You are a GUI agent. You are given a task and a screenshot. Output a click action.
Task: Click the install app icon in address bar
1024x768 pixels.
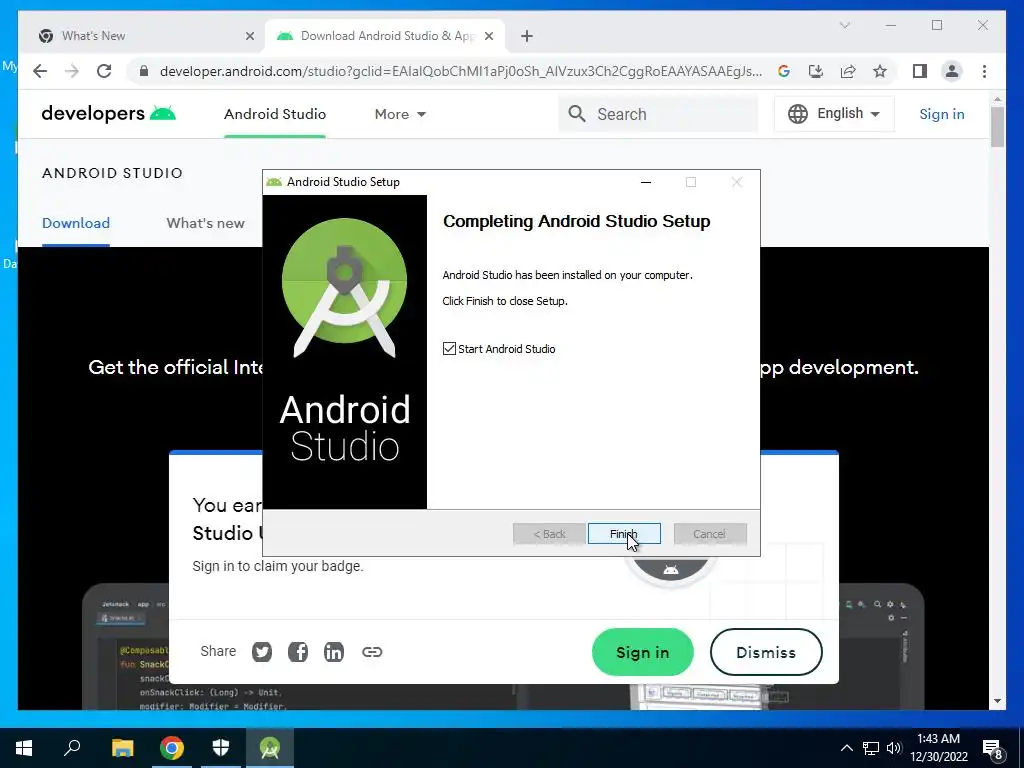(816, 71)
